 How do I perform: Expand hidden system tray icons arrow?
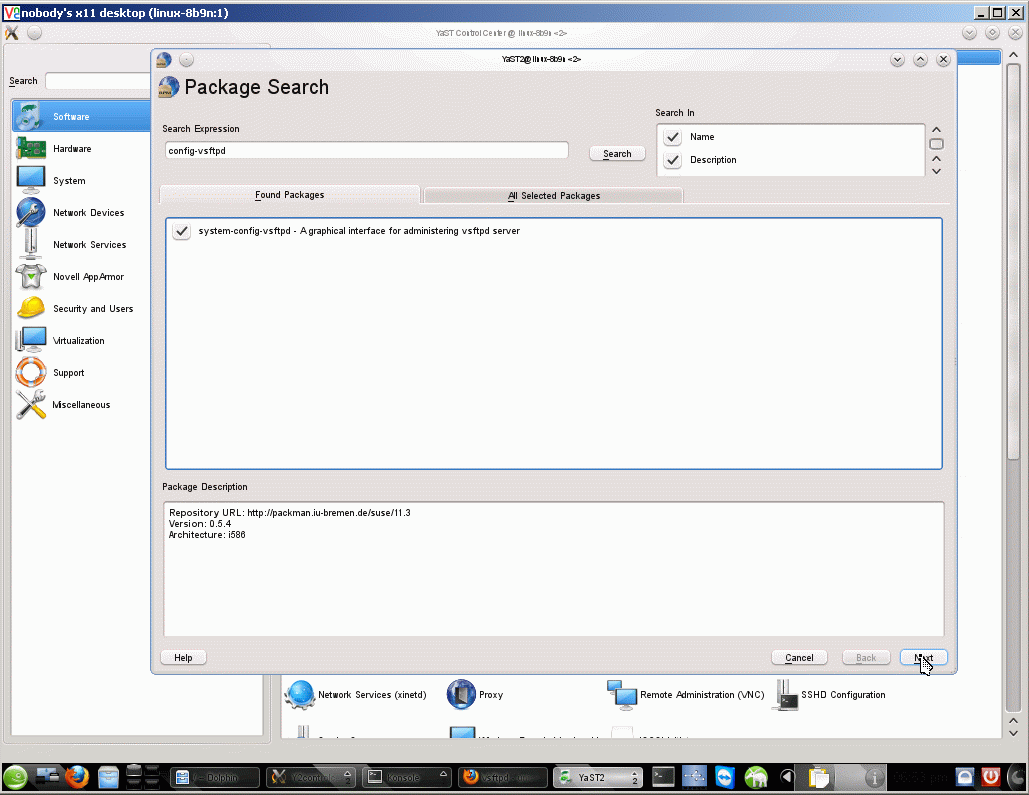click(787, 778)
